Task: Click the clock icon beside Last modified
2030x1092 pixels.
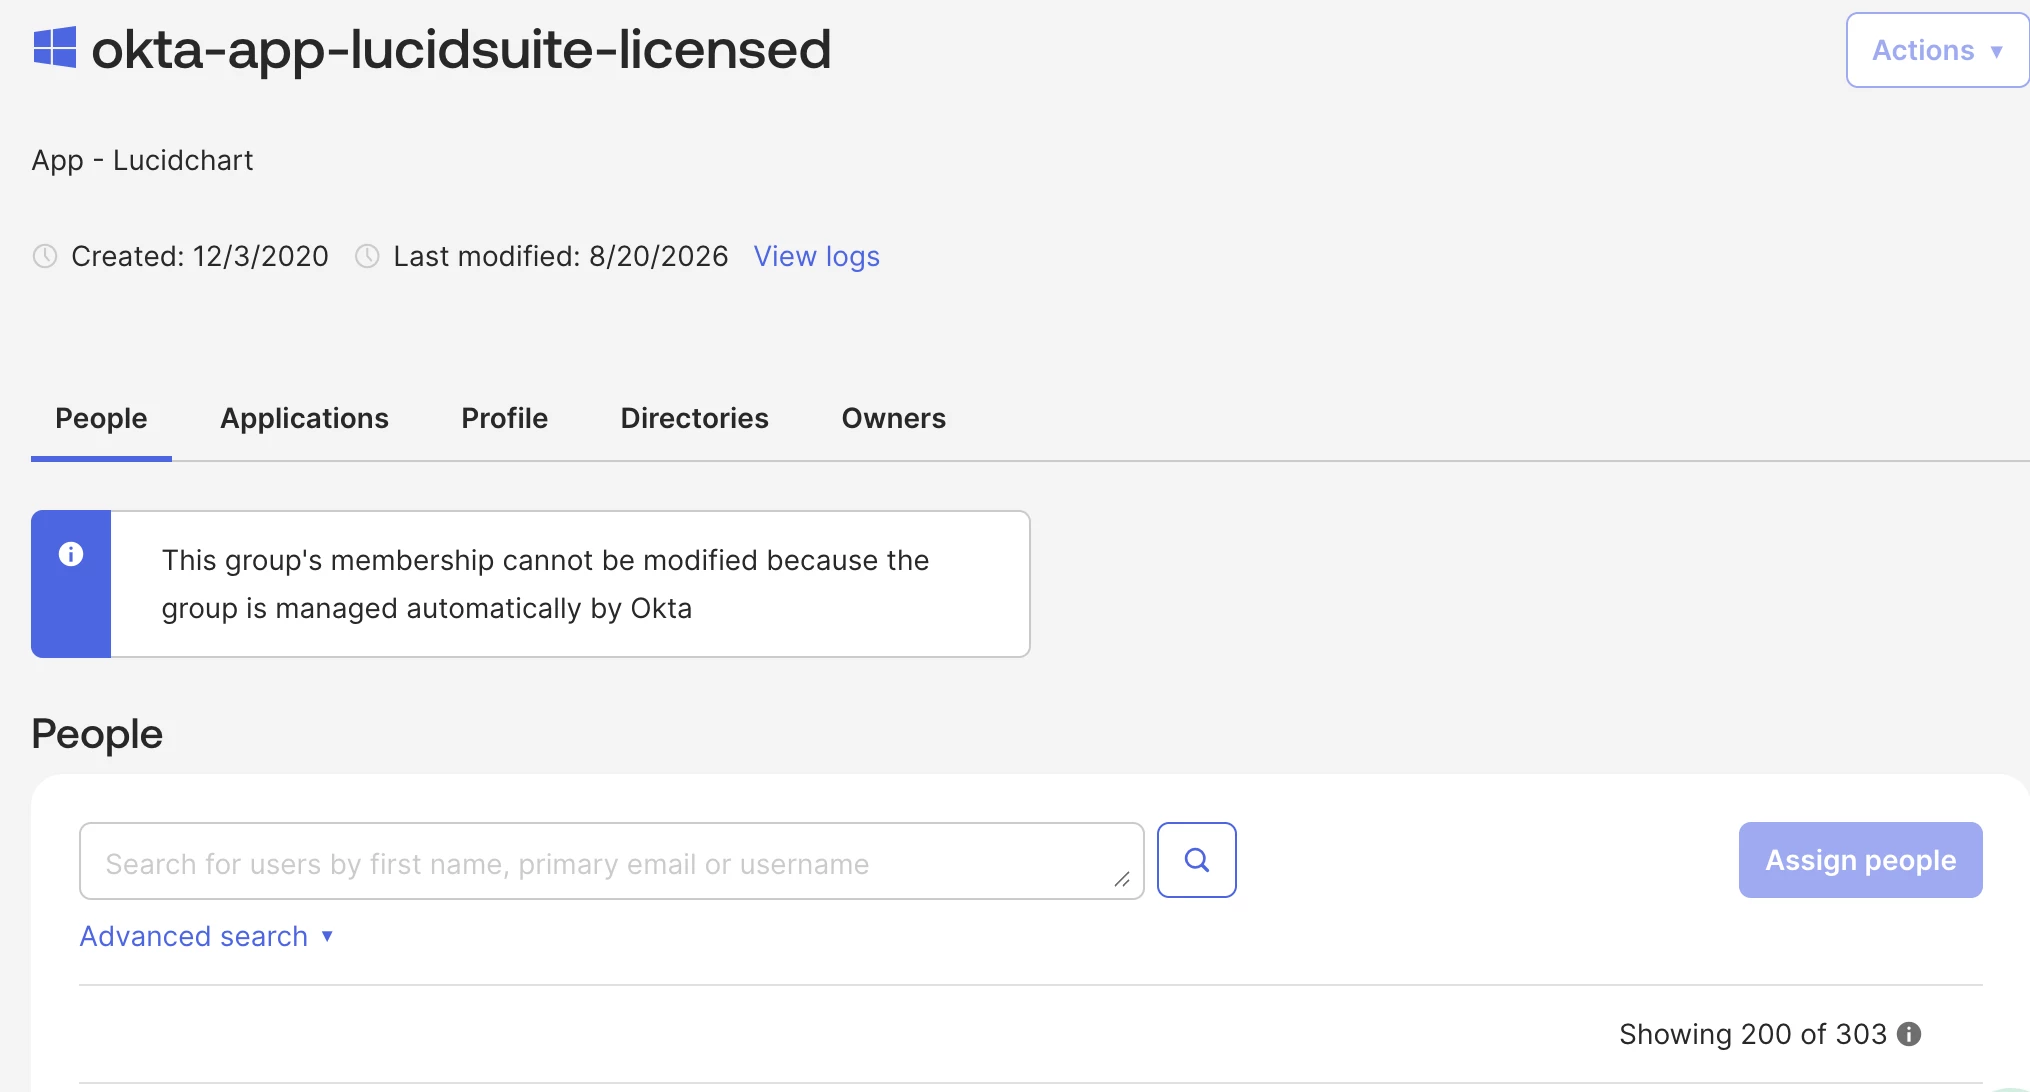Action: [367, 256]
